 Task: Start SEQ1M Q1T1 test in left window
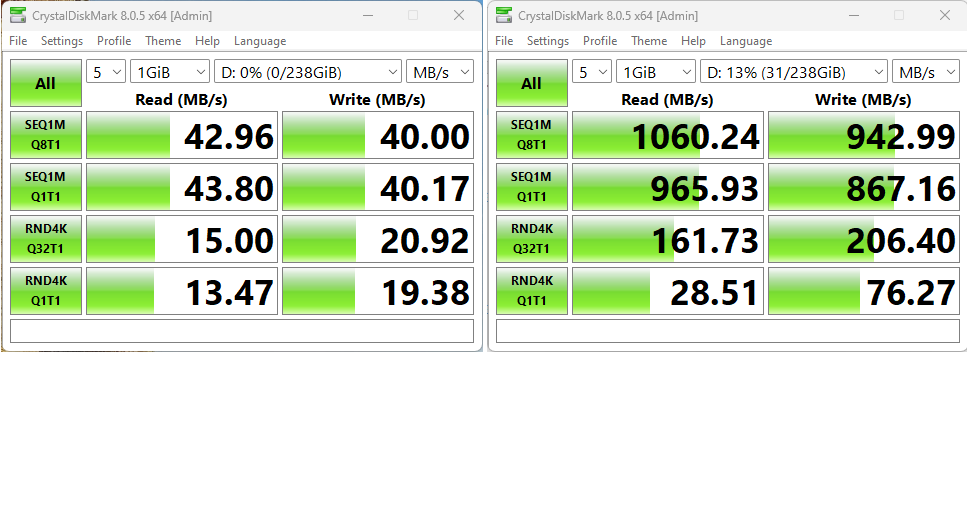click(46, 187)
